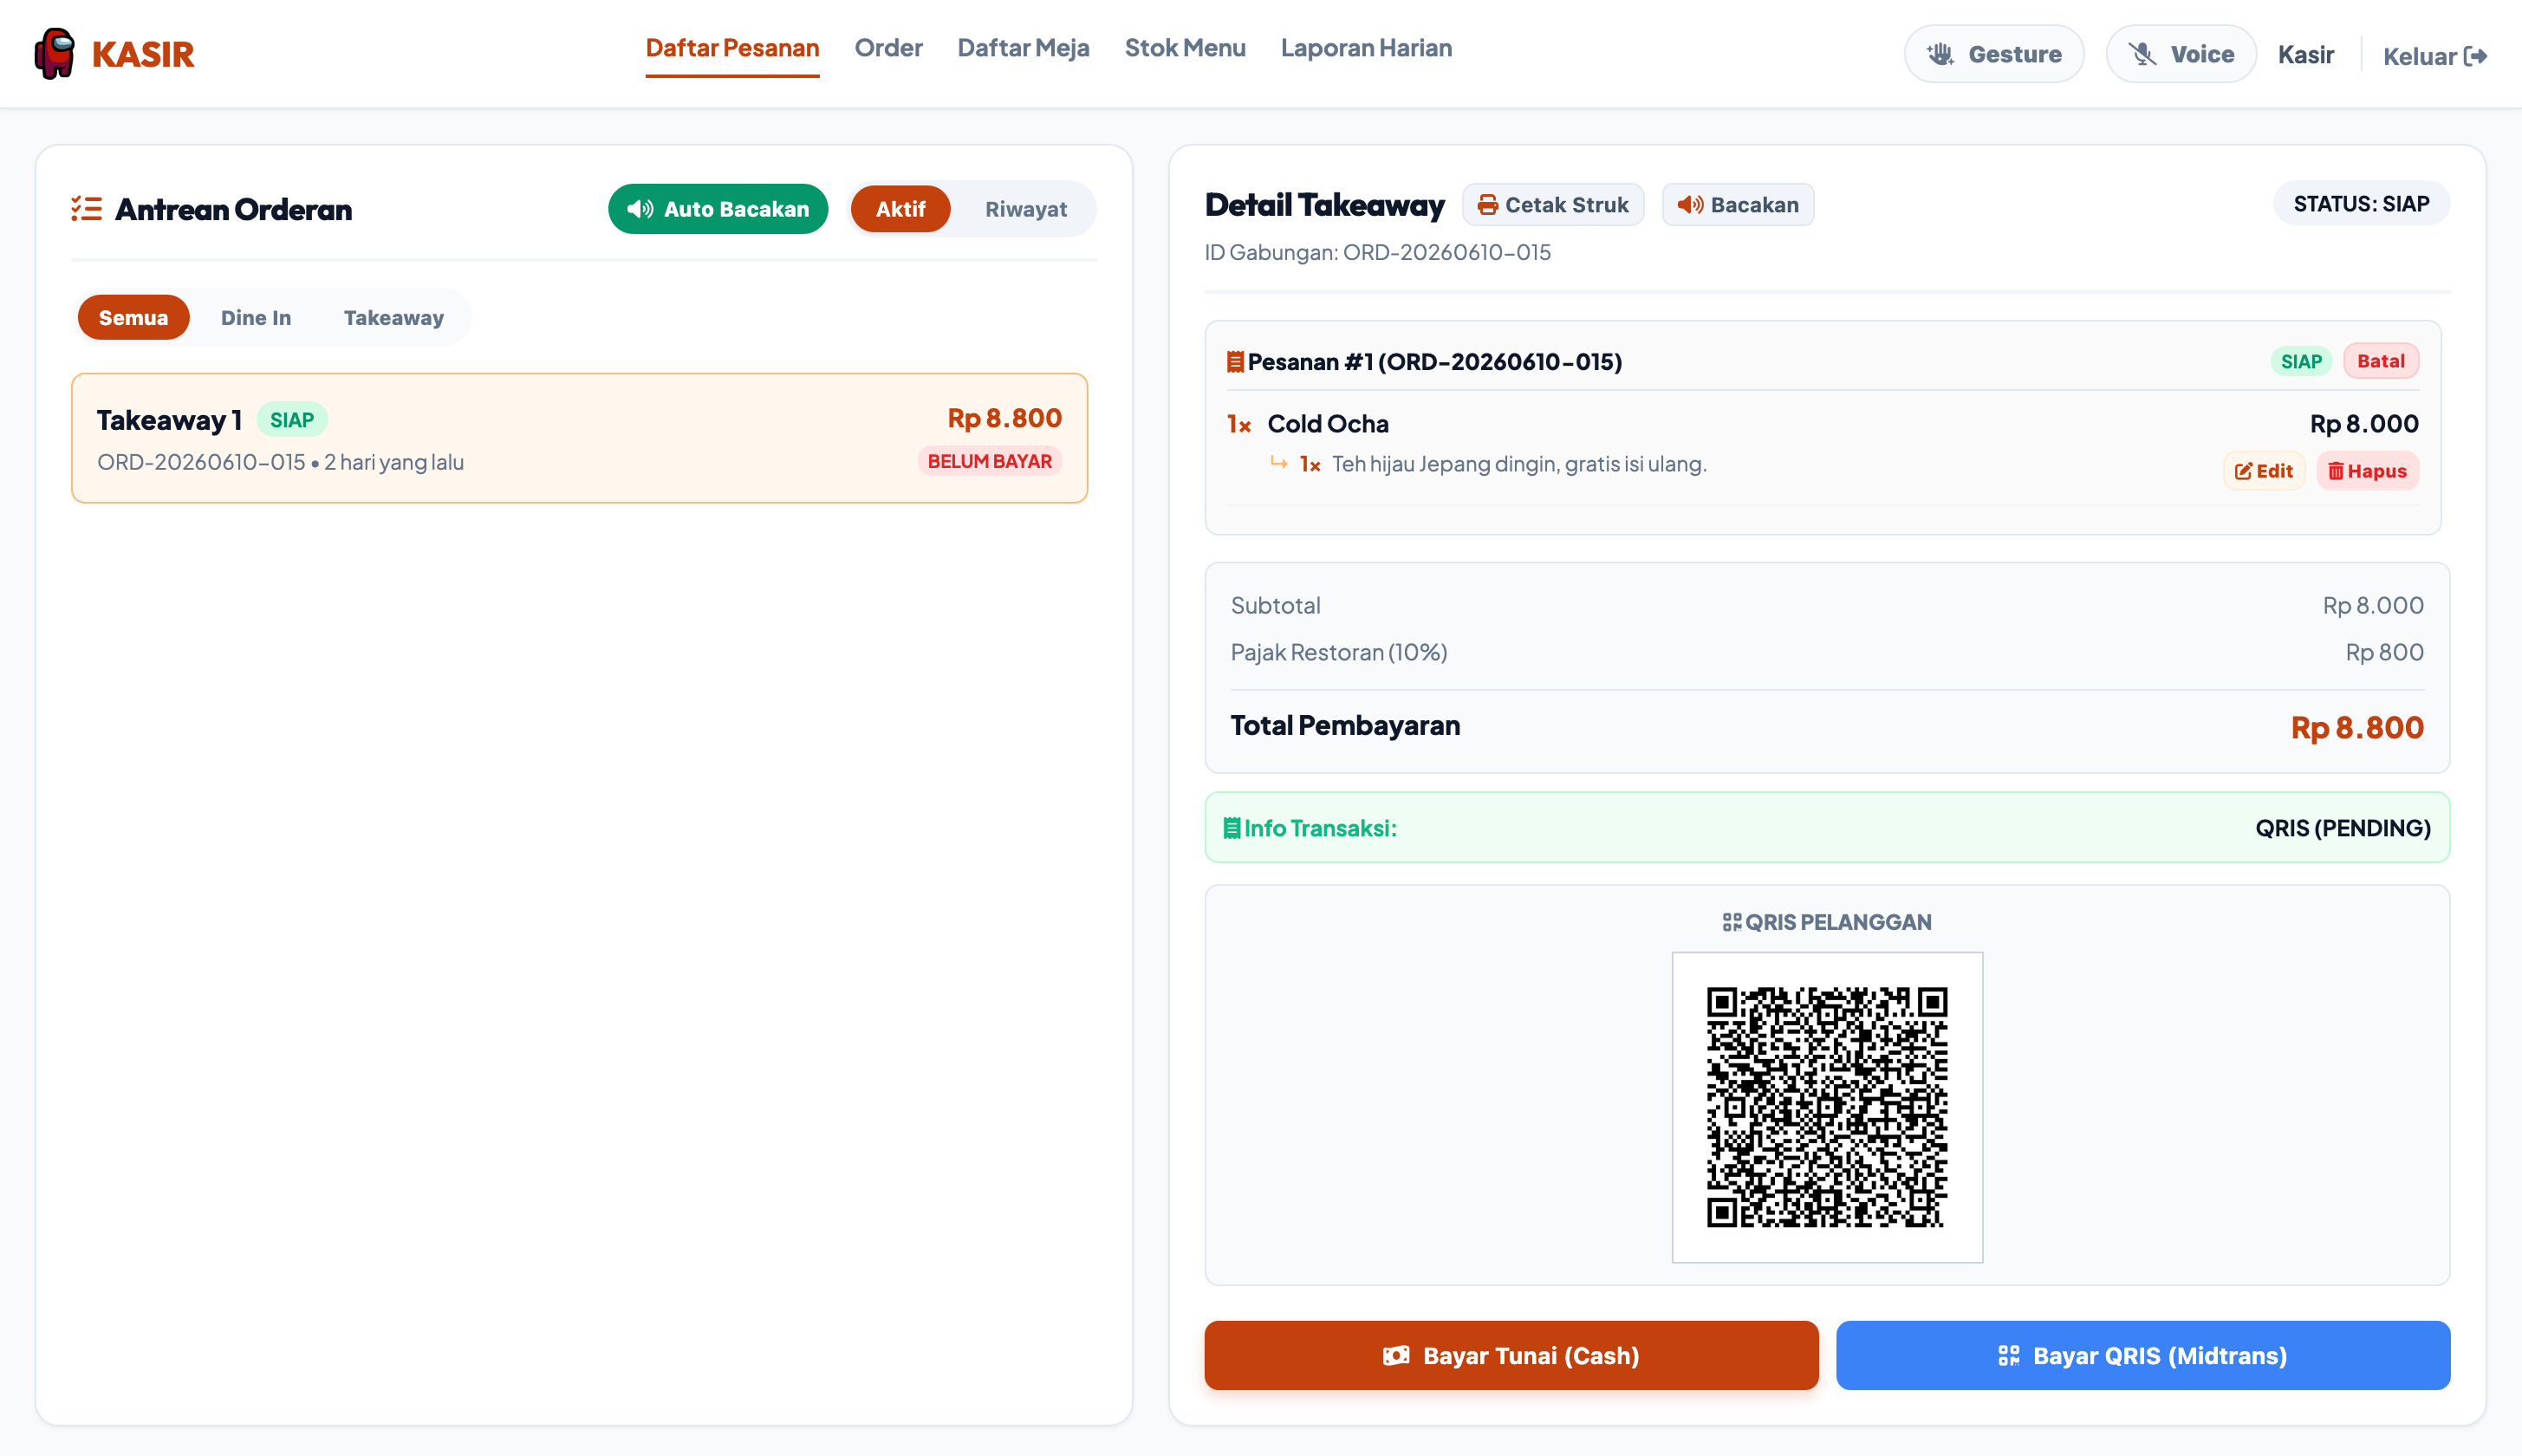
Task: Click the Subtotal label
Action: 1275,605
